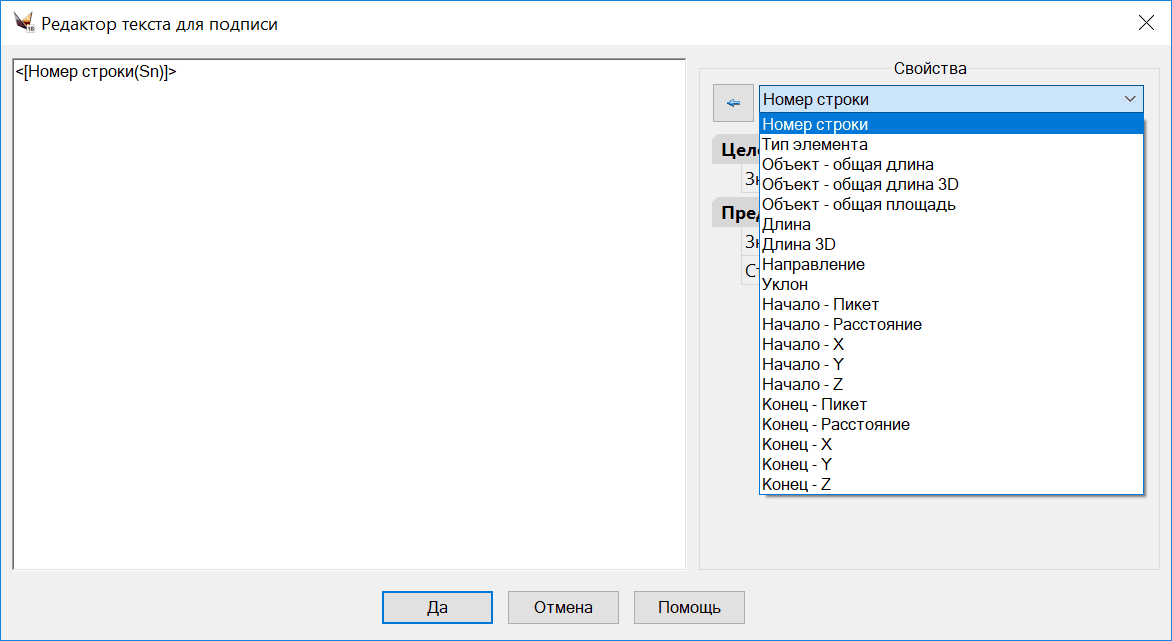Pick Уклон from the property list
Viewport: 1172px width, 641px height.
point(785,285)
